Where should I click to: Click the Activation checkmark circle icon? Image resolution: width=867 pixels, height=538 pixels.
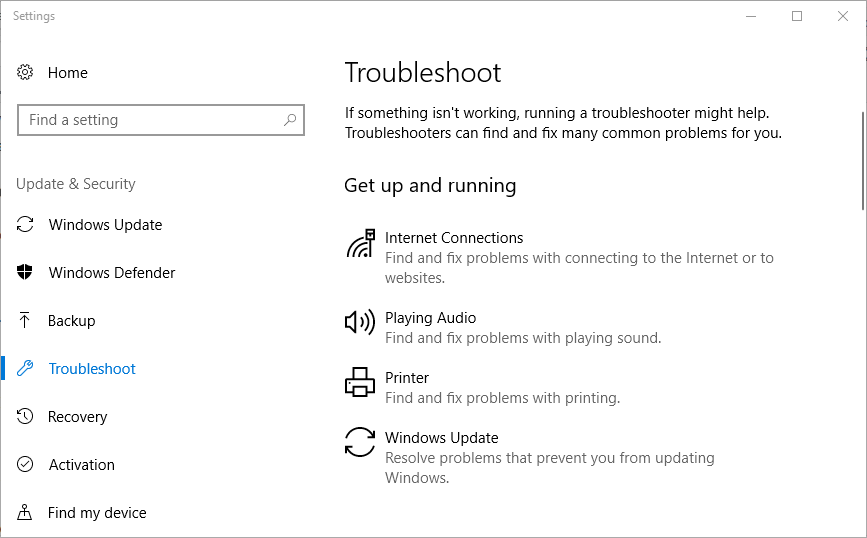click(26, 465)
